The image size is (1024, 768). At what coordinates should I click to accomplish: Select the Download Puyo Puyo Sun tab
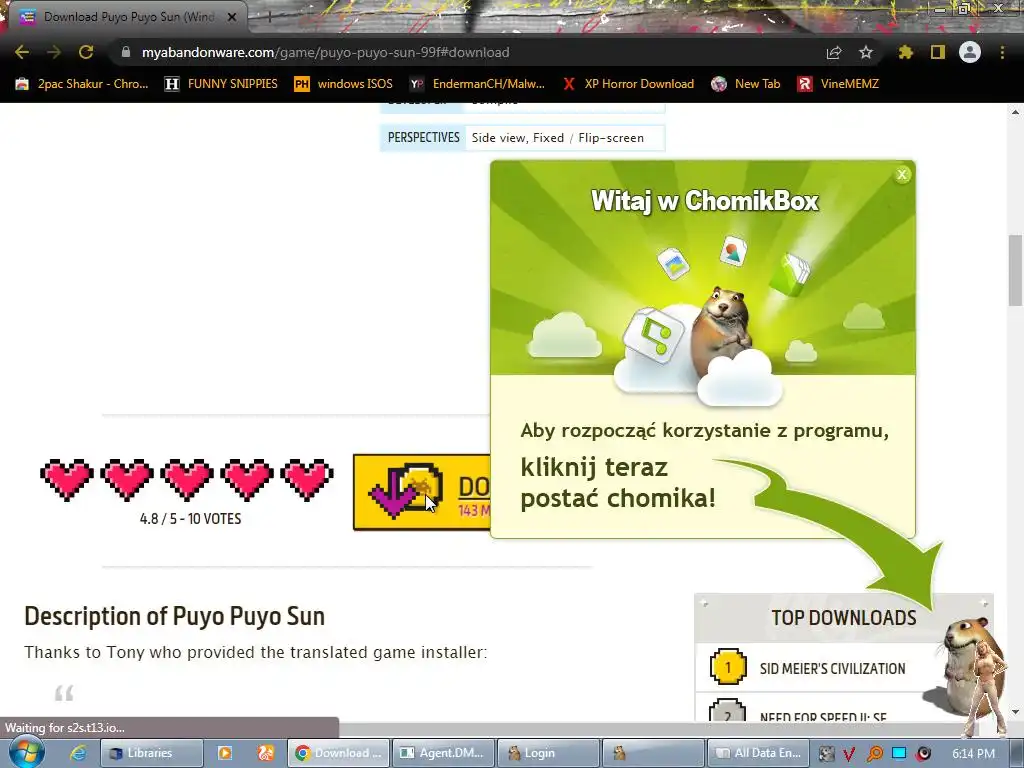tap(129, 17)
